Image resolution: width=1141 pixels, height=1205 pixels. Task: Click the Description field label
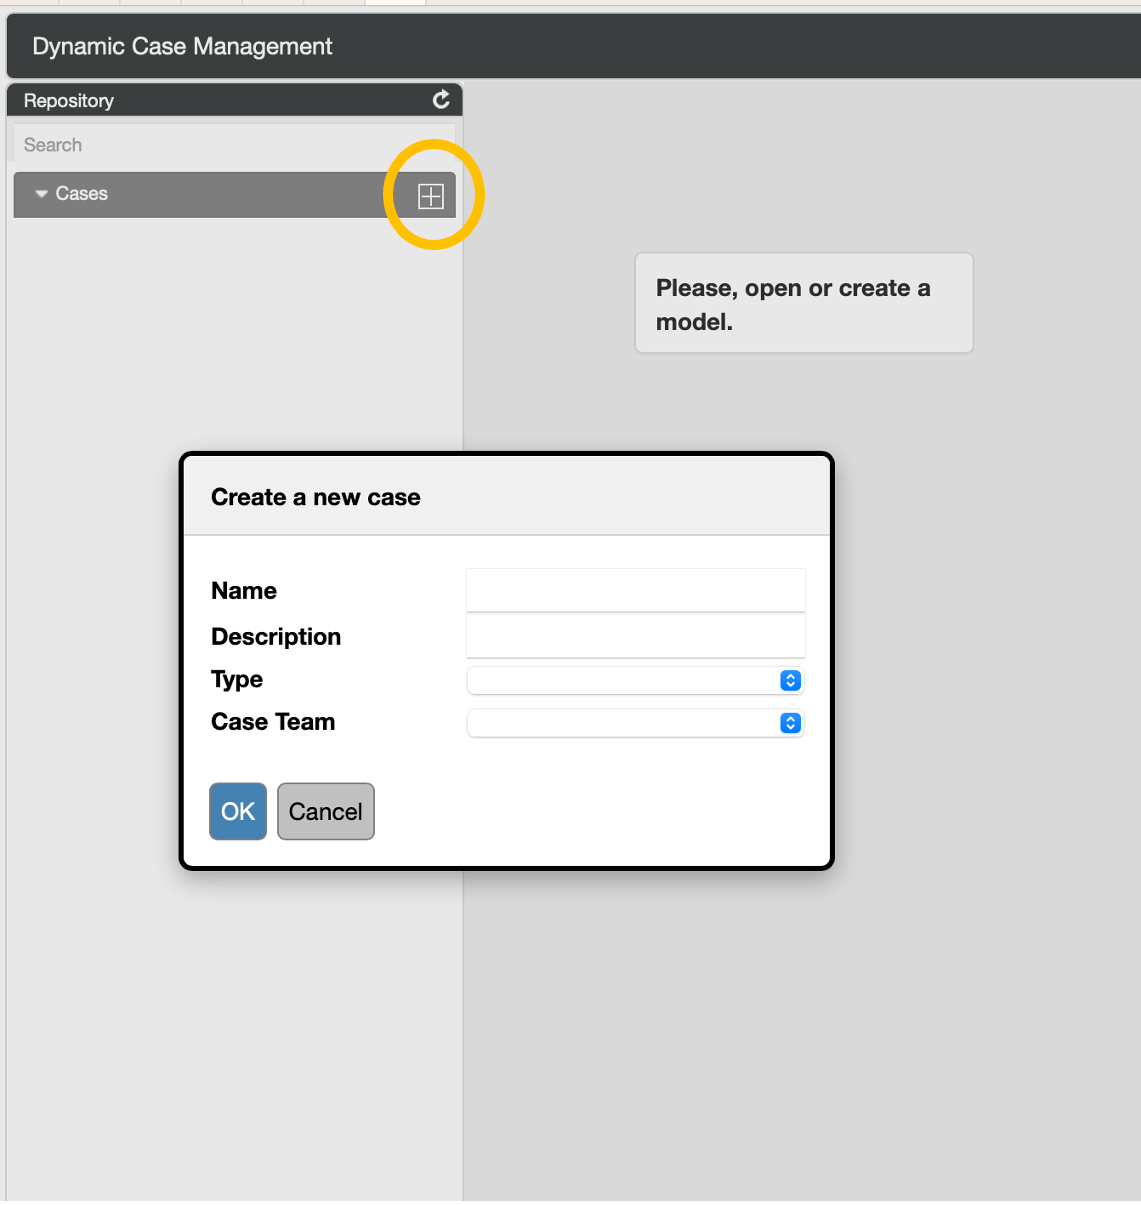click(x=276, y=637)
